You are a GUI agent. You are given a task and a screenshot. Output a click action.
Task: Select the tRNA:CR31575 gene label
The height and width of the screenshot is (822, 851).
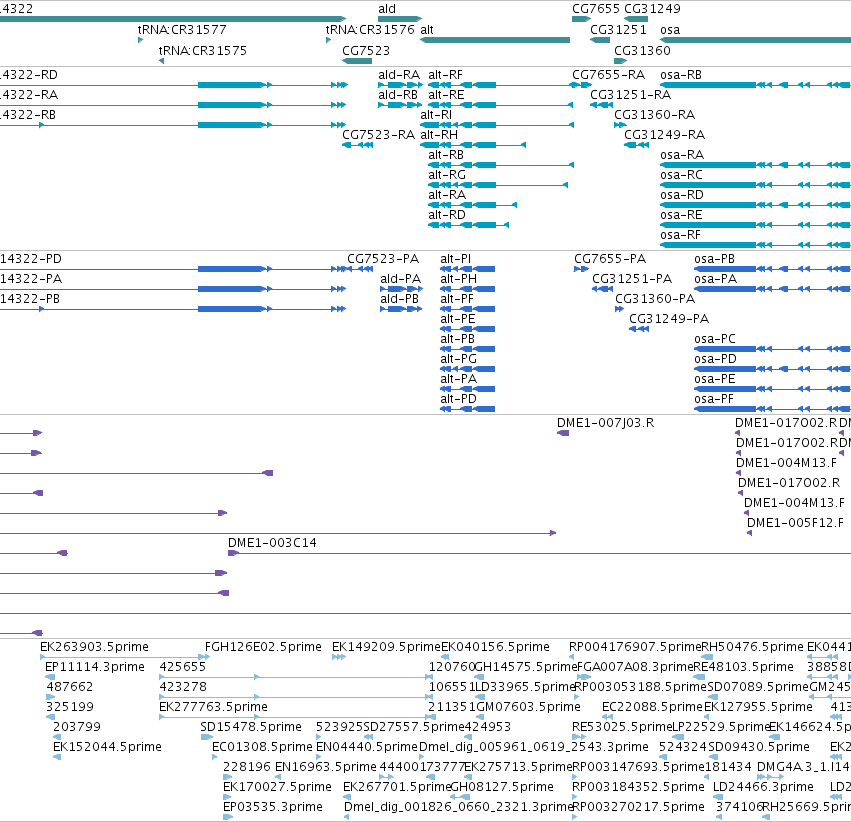202,50
